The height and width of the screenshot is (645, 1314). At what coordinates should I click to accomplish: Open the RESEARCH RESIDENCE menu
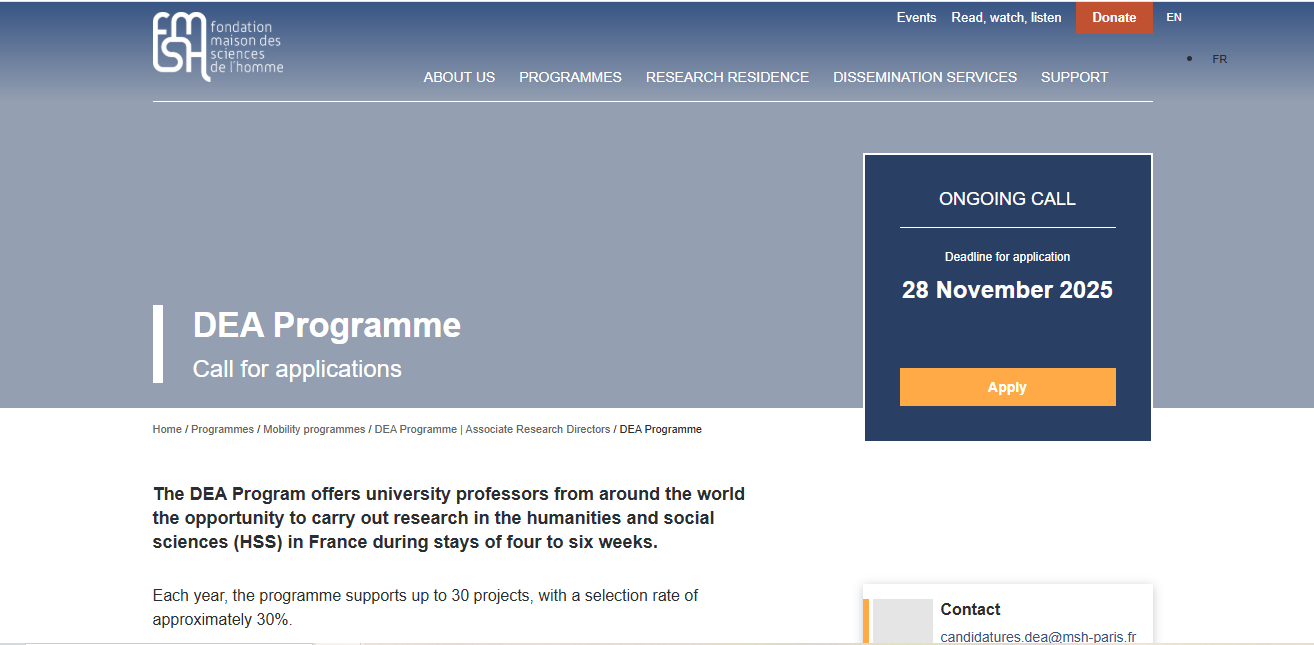pos(727,77)
